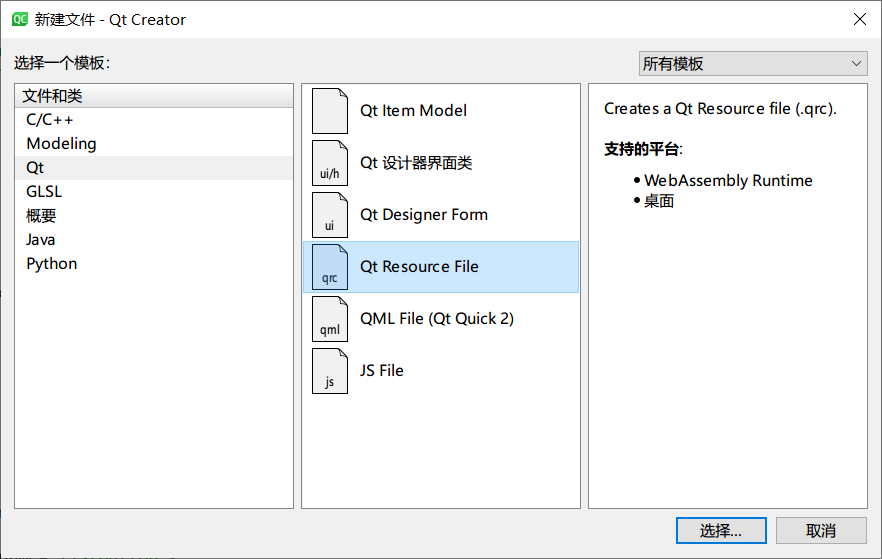This screenshot has height=559, width=882.
Task: Click the 文件和类 header
Action: [154, 96]
